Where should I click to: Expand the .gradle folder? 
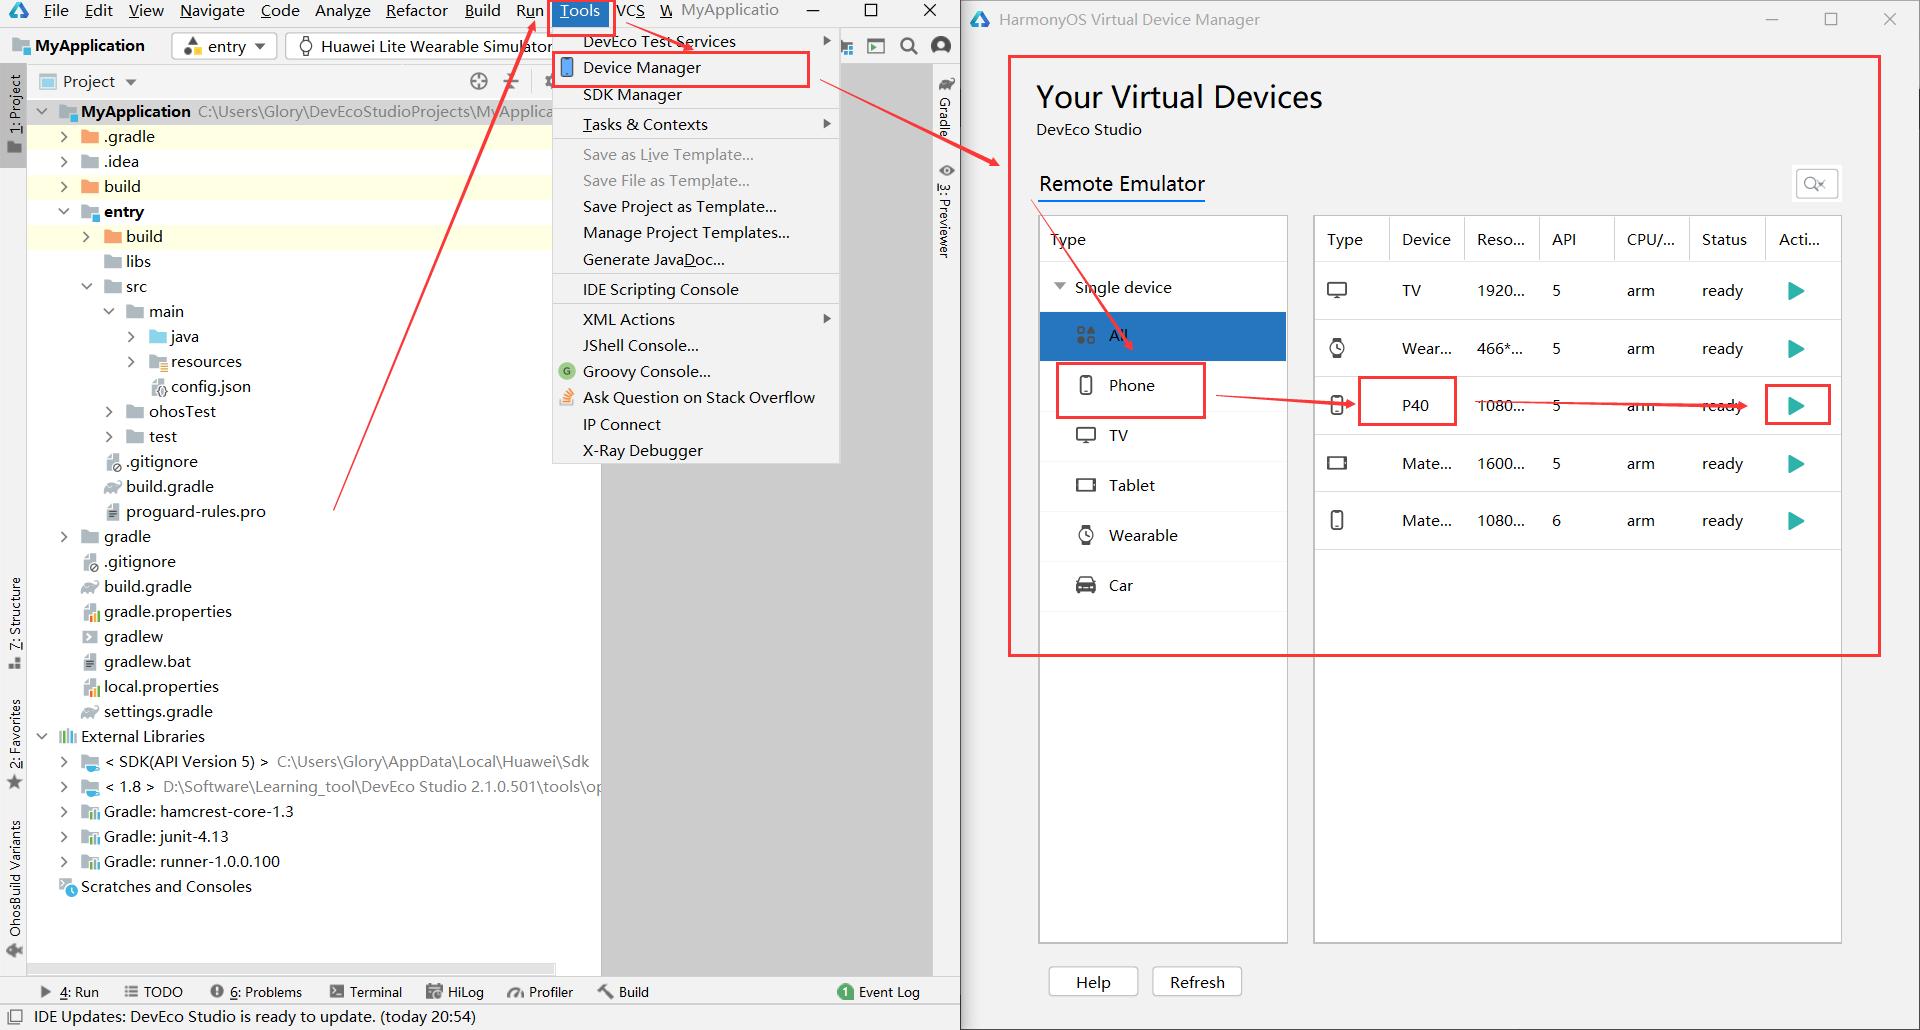[64, 137]
